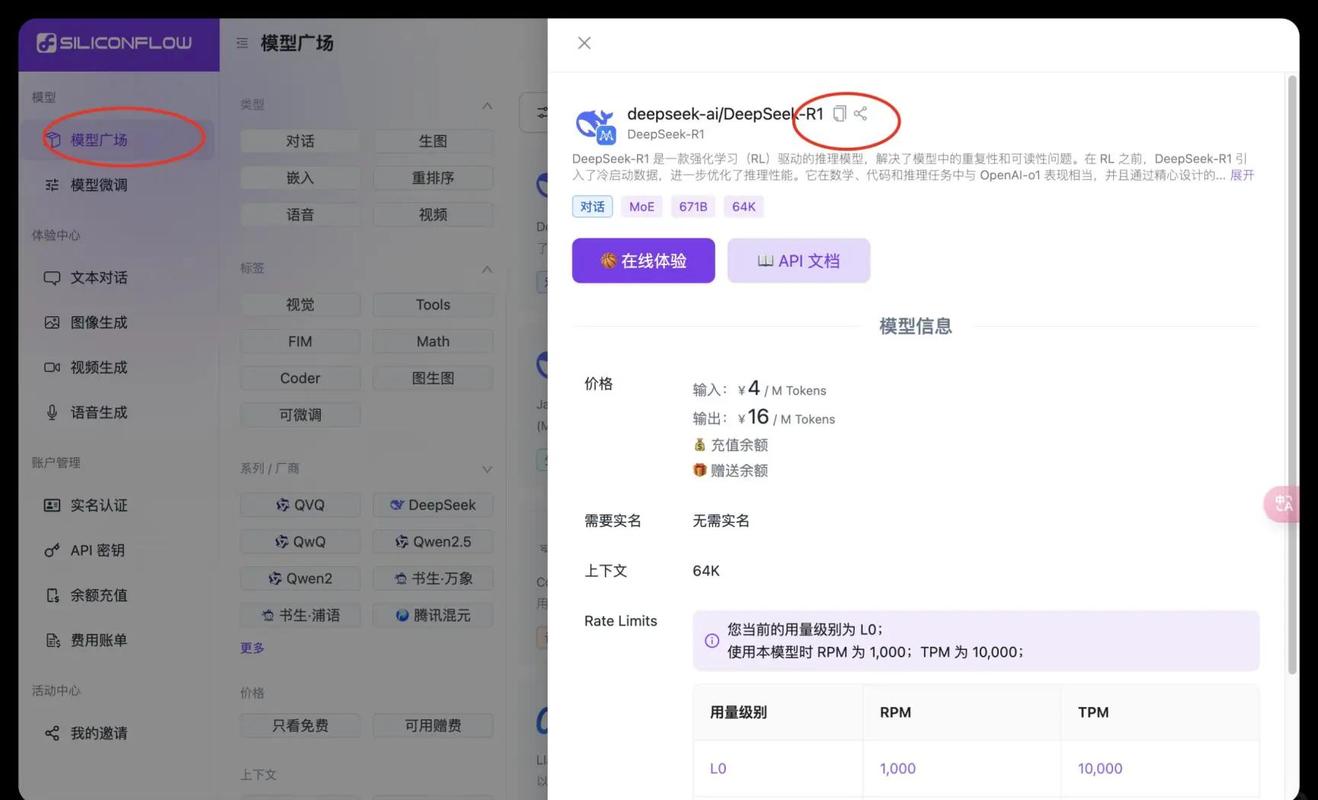Click the 视频生成 camera icon
1318x800 pixels.
pyautogui.click(x=52, y=368)
